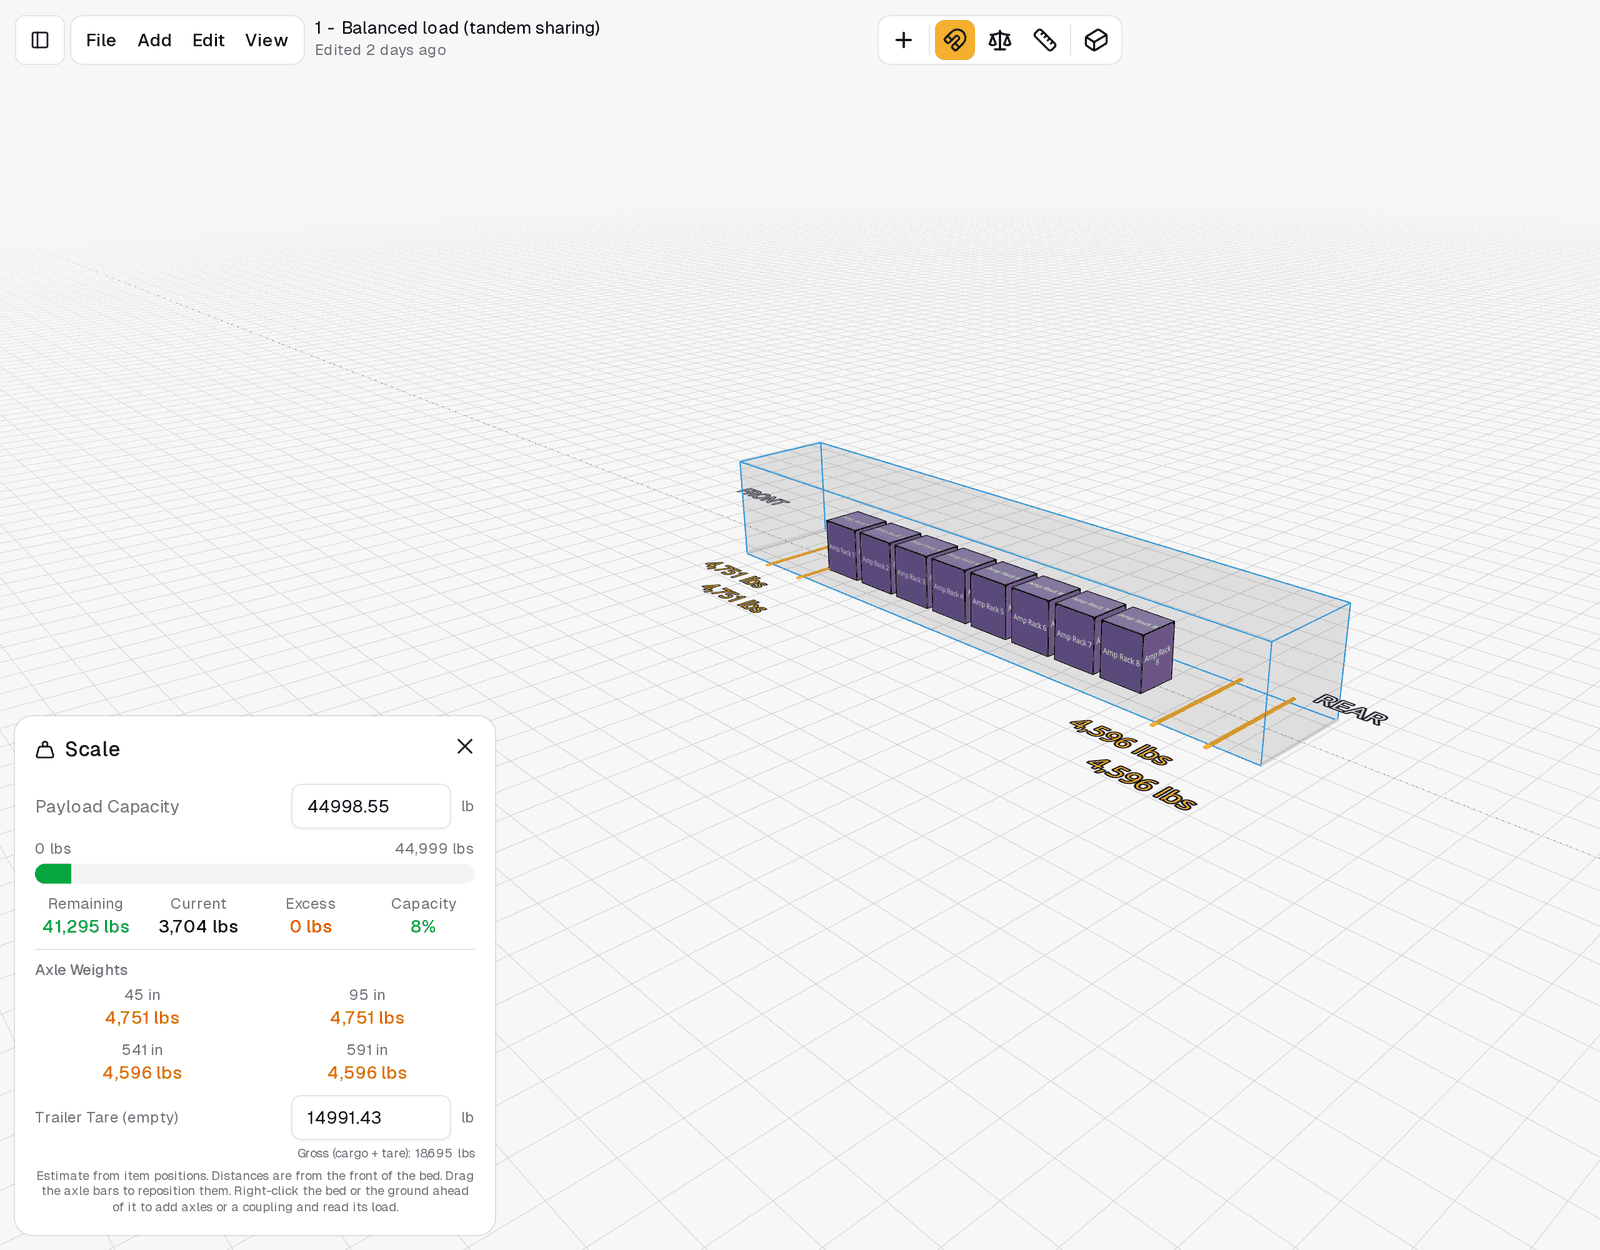Screen dimensions: 1600x1250
Task: Open the View menu
Action: point(266,40)
